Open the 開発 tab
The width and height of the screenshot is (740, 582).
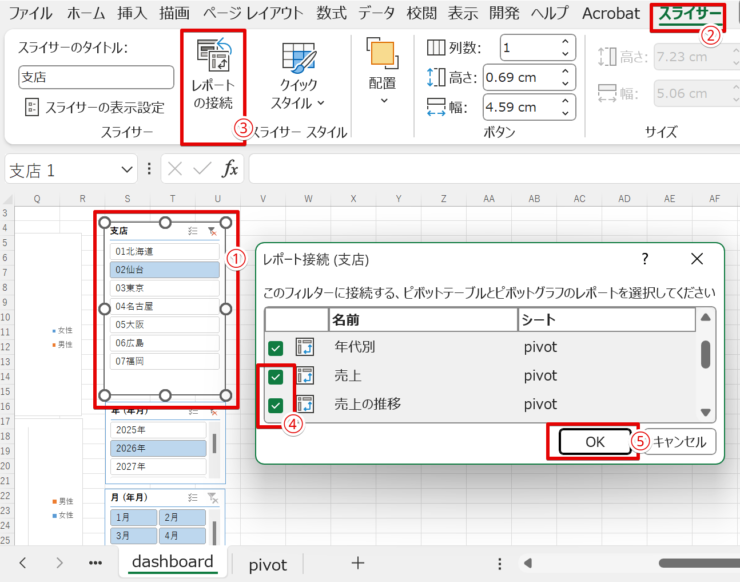504,13
